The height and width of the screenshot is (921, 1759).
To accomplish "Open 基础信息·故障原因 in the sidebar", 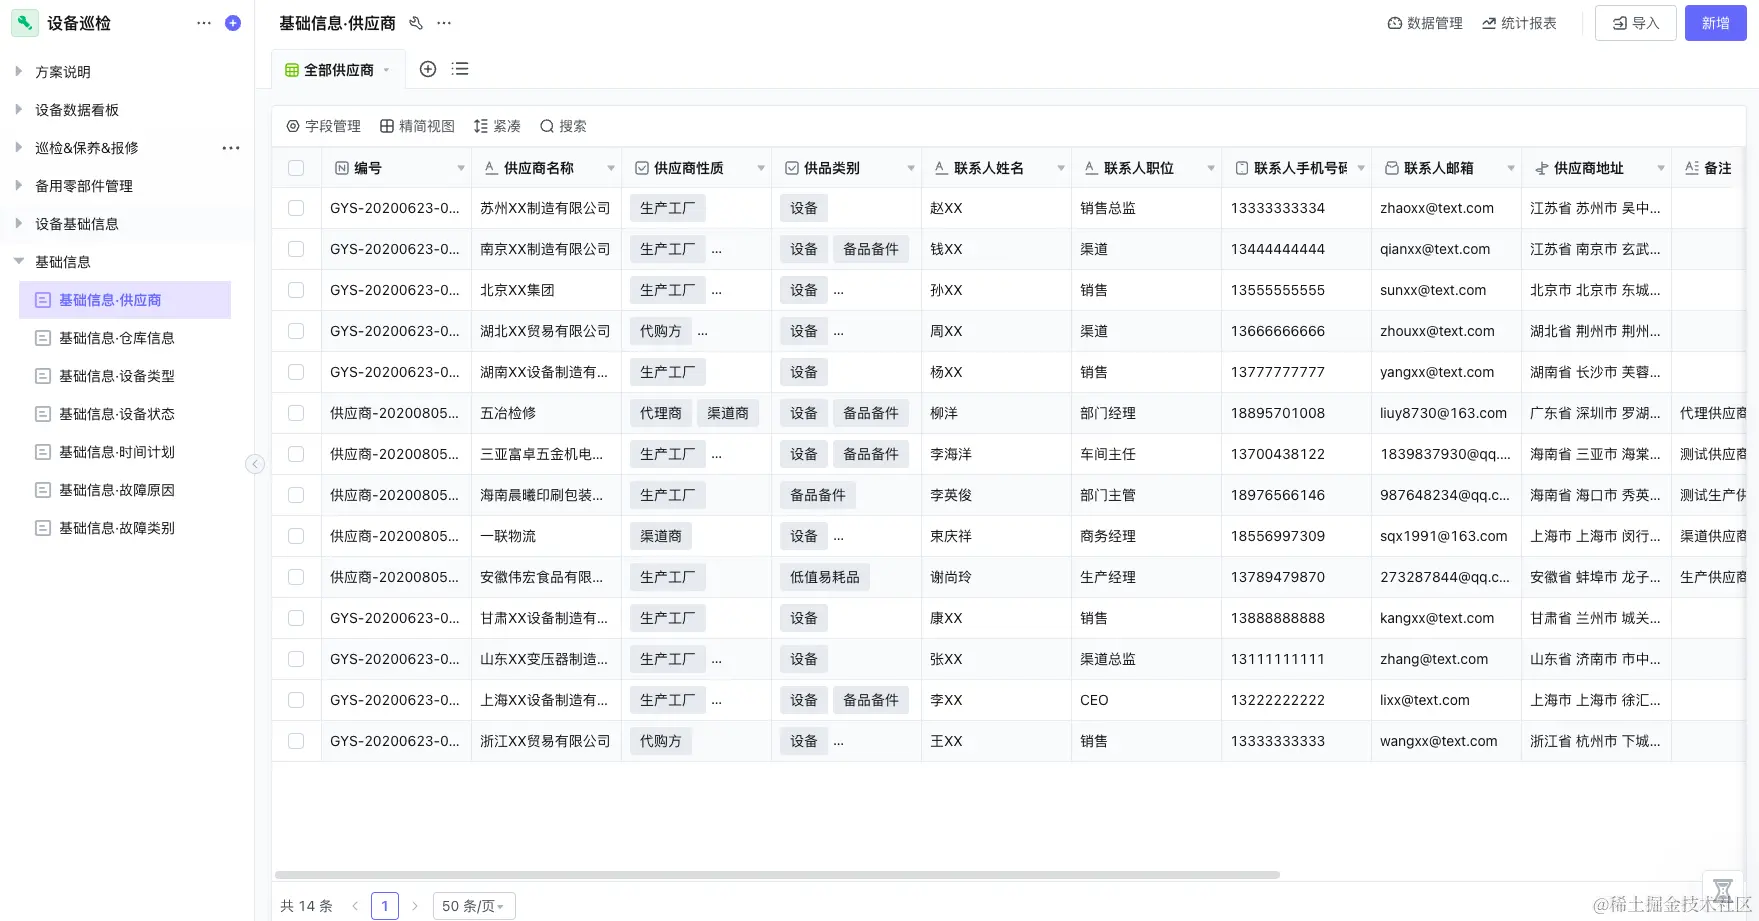I will 125,490.
